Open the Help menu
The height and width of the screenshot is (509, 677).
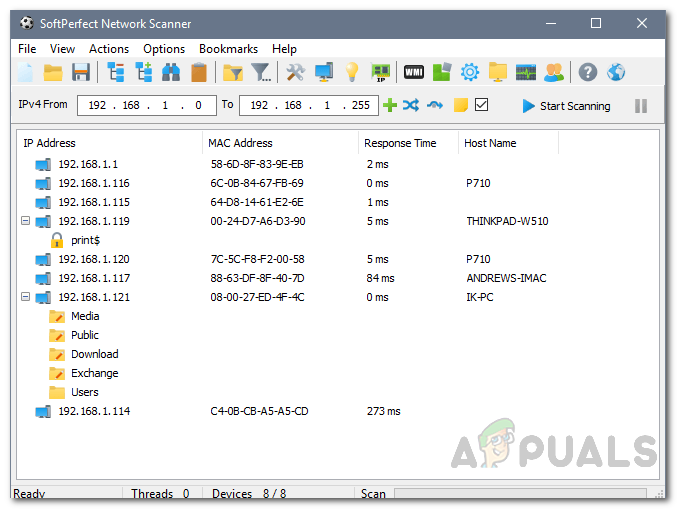284,49
